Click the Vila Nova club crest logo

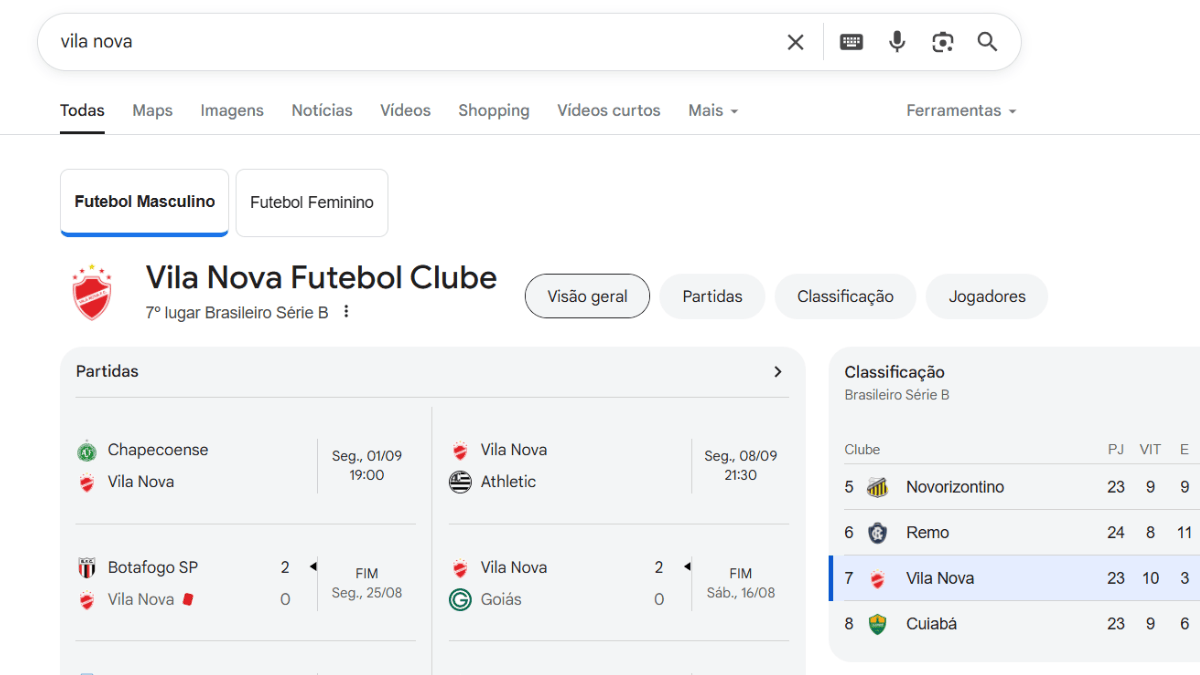click(x=92, y=293)
